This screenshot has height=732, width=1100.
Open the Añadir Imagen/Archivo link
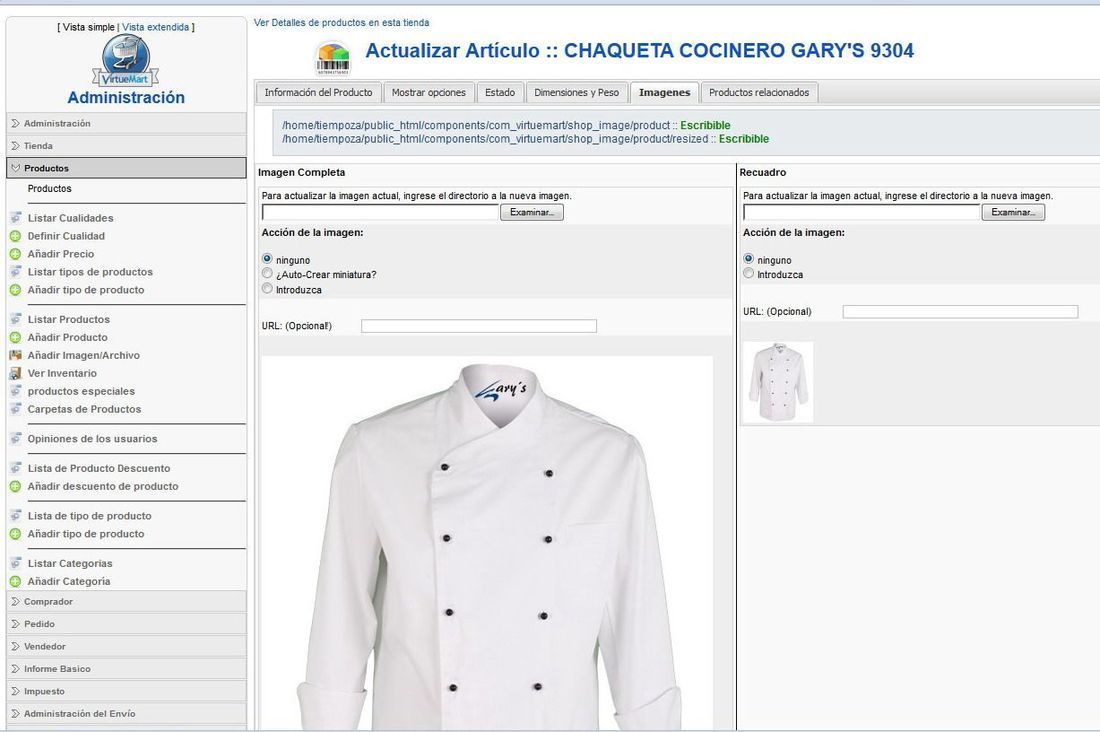83,355
